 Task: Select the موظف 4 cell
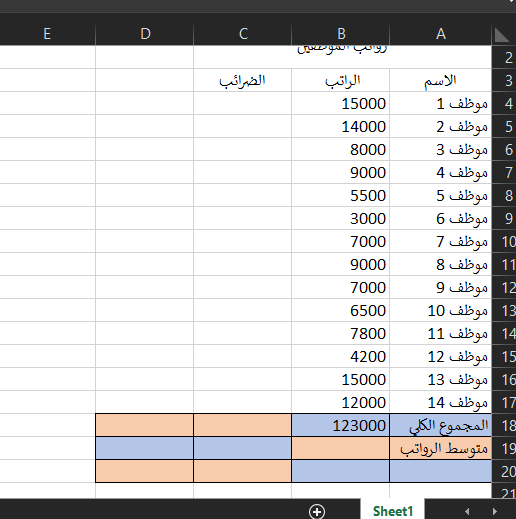click(441, 173)
